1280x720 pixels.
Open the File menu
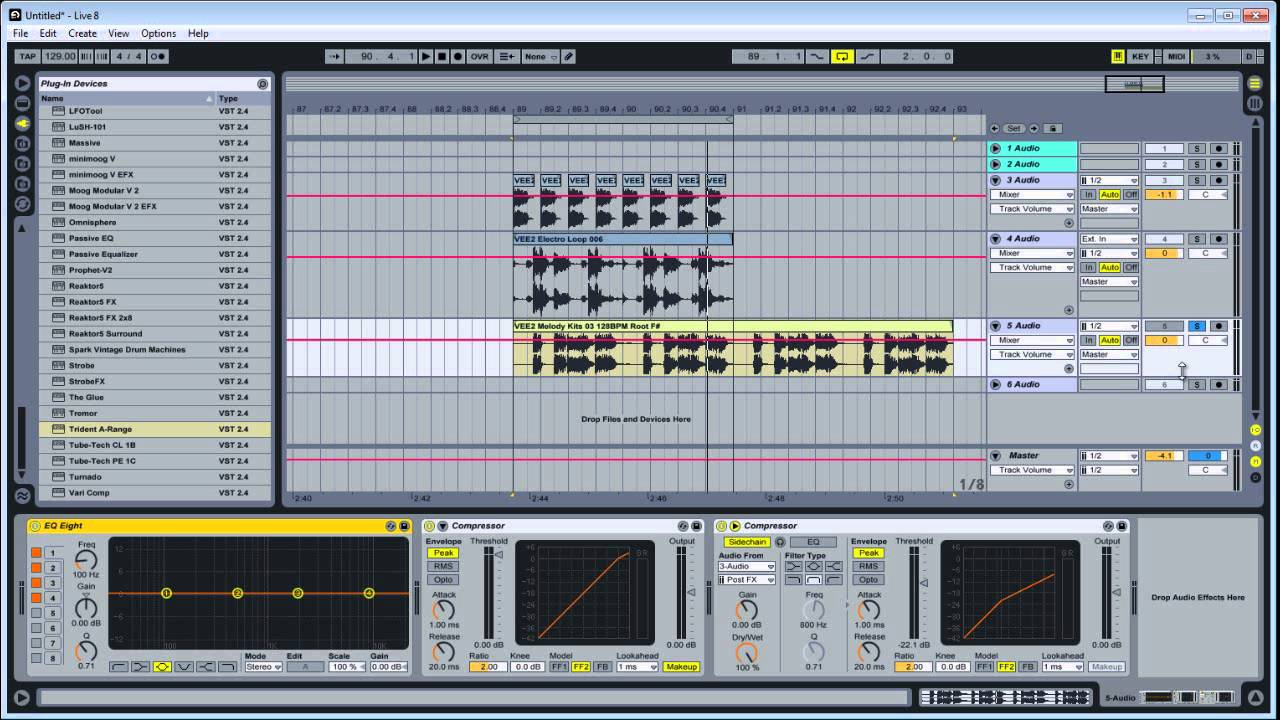[20, 33]
